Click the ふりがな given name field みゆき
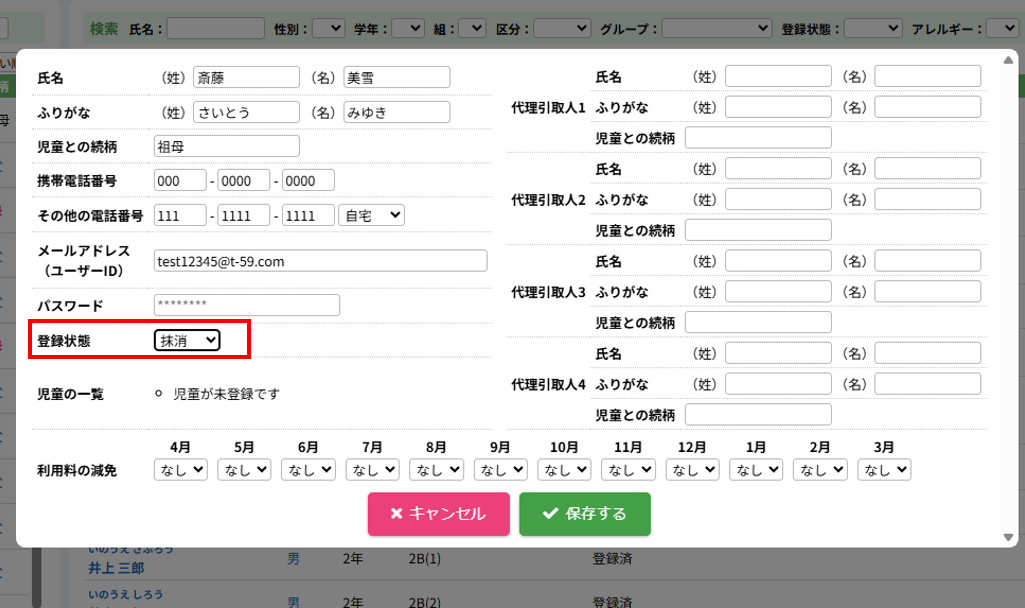 (x=396, y=112)
